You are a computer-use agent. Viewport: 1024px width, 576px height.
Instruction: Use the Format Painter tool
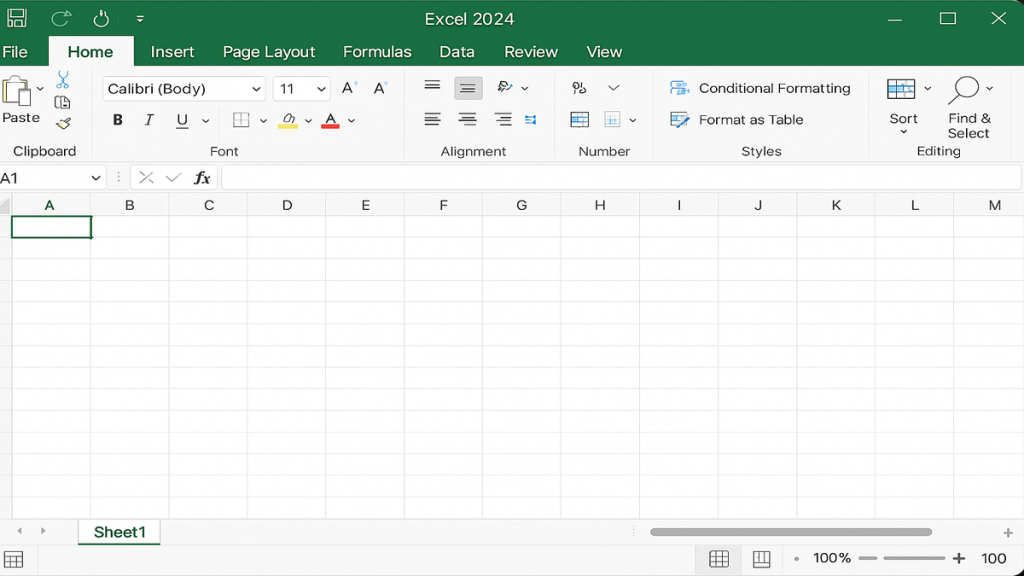(61, 124)
